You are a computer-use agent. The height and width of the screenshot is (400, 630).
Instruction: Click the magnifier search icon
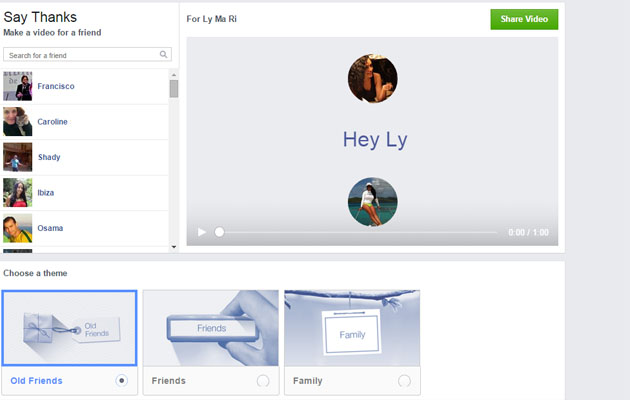click(x=163, y=54)
